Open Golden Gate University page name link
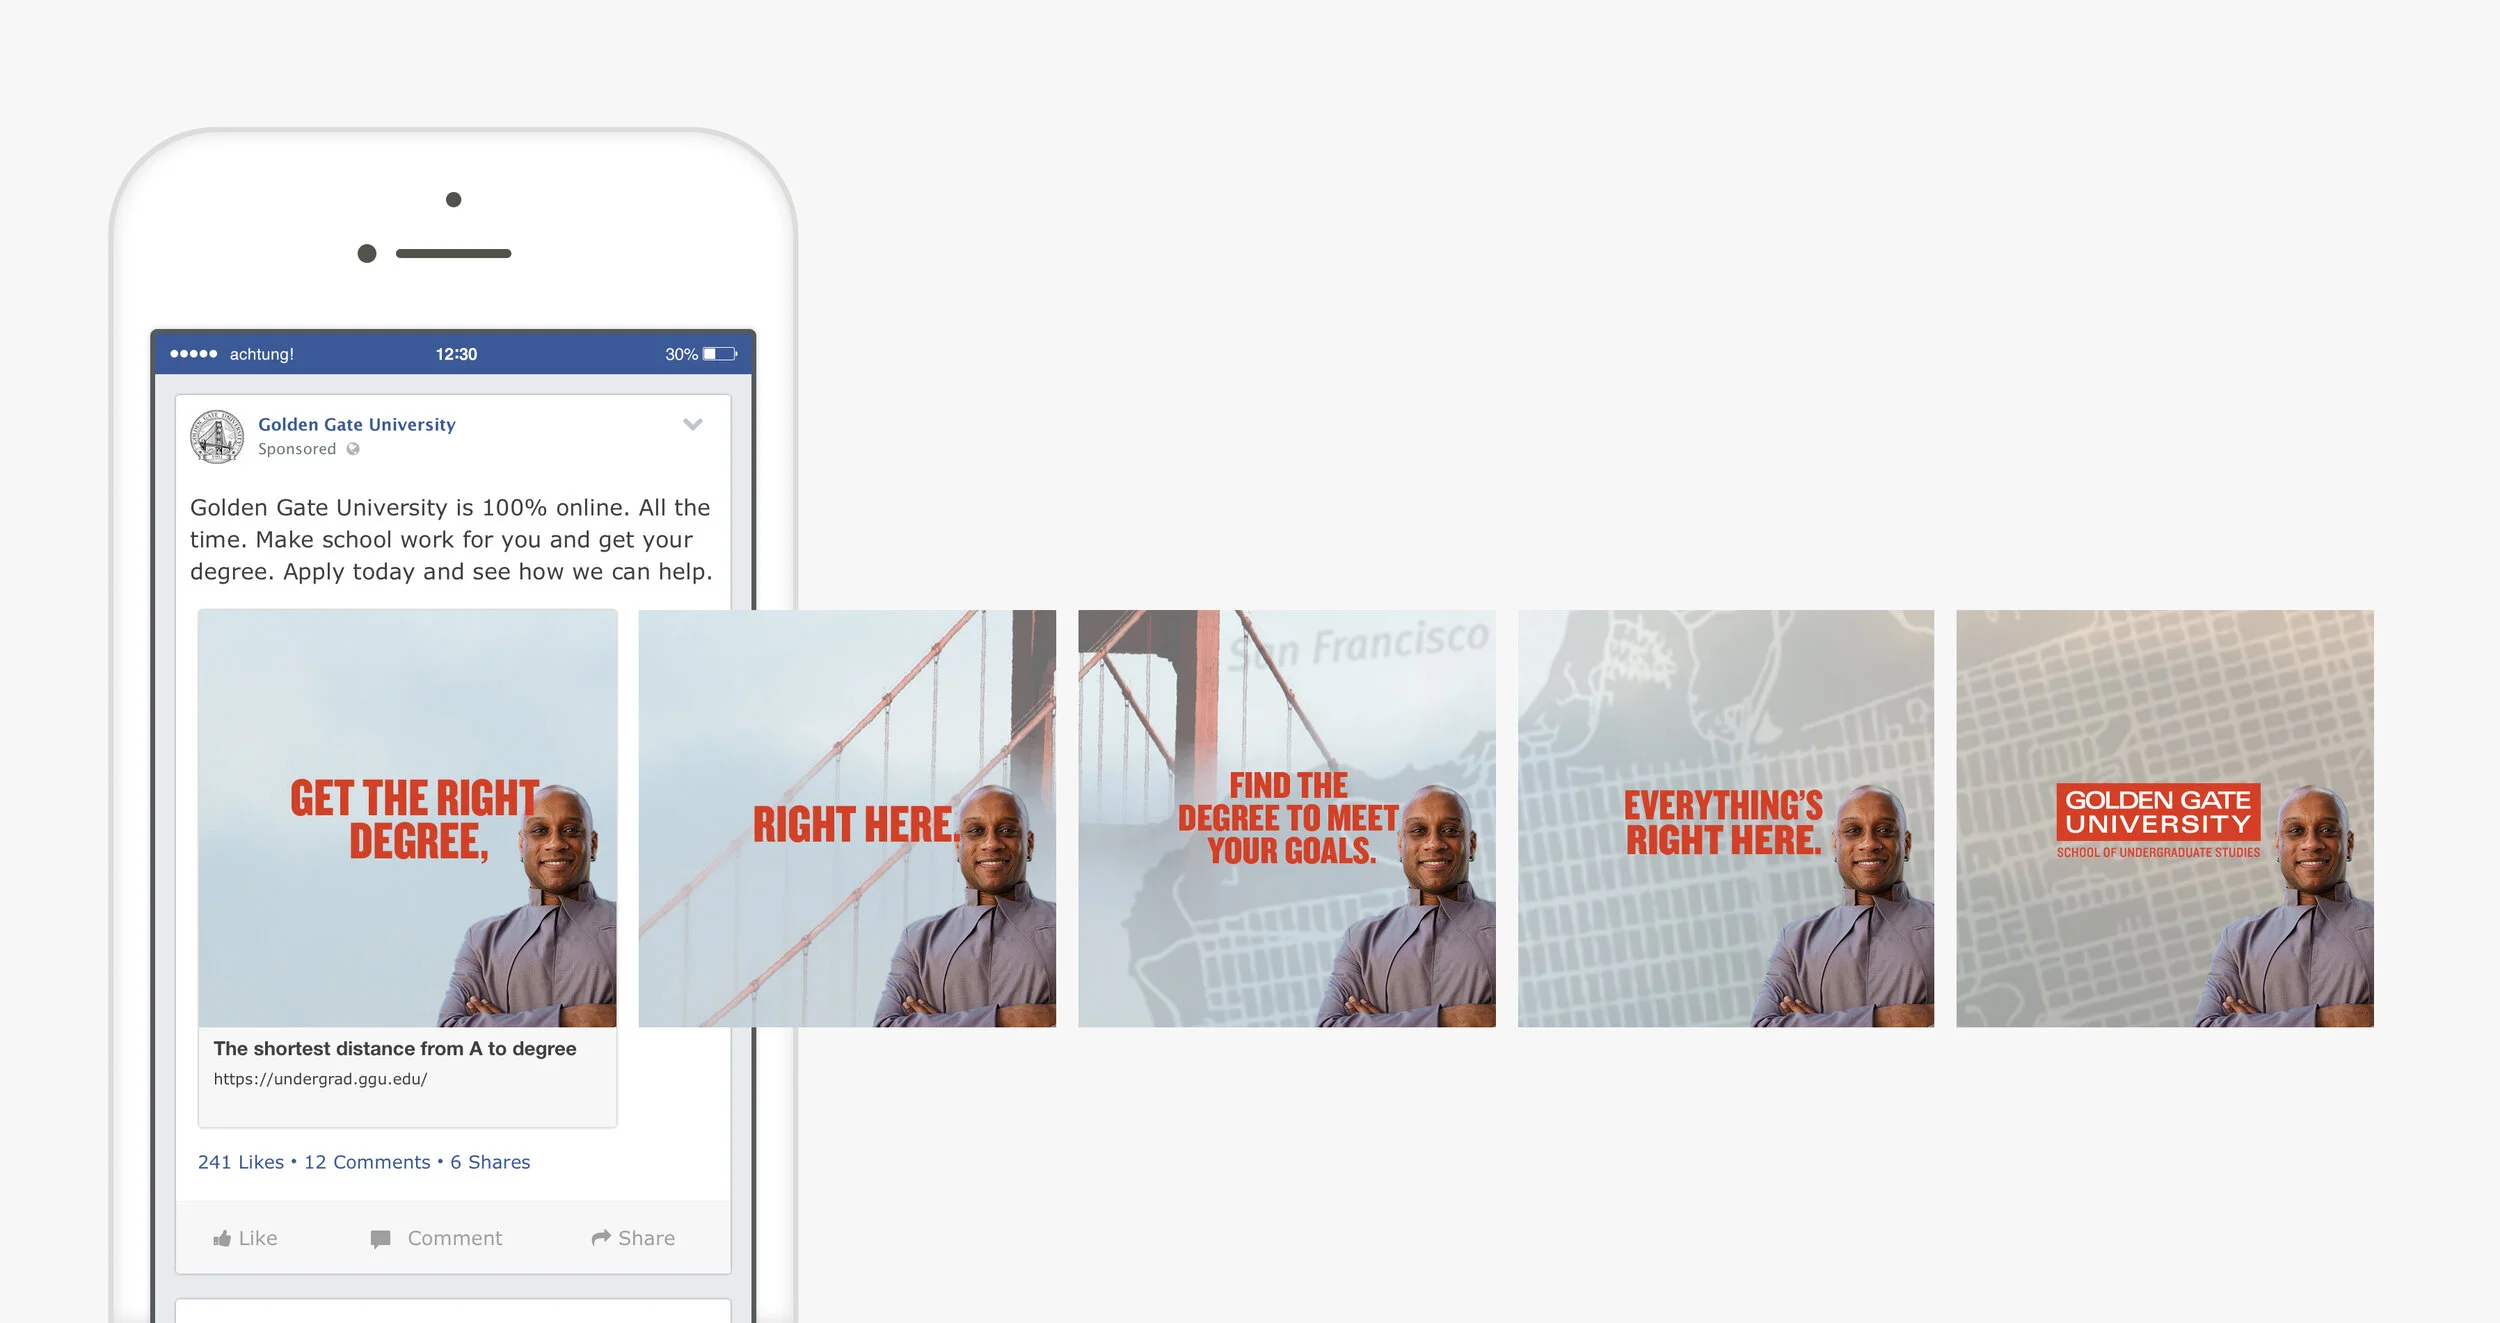 (x=356, y=425)
